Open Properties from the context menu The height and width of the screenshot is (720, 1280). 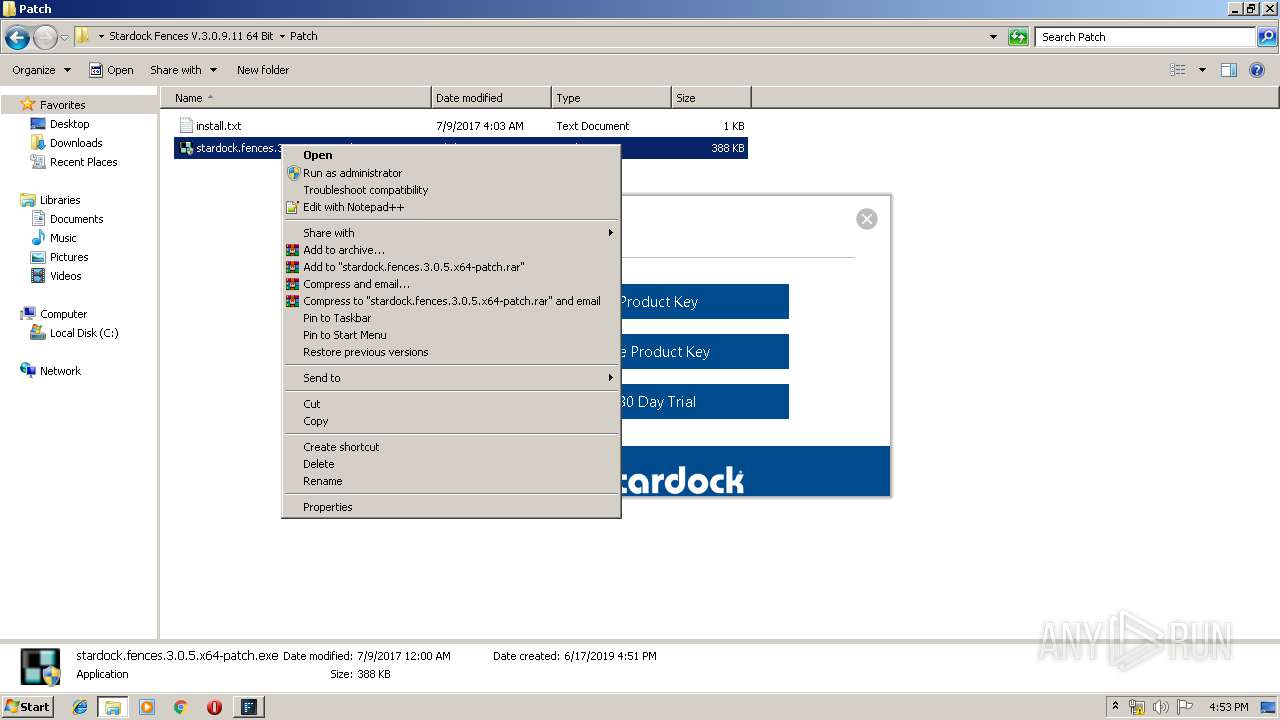click(x=452, y=507)
